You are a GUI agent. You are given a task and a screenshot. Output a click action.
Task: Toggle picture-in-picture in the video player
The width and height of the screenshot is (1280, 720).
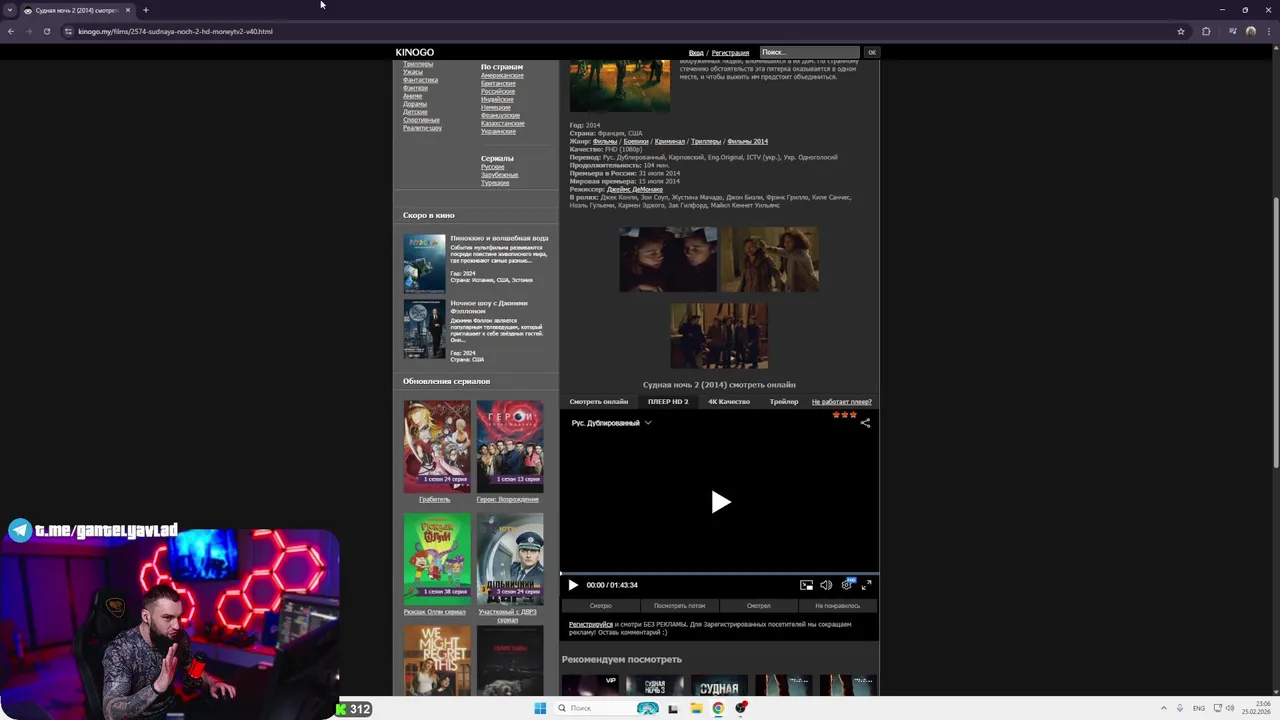(x=806, y=585)
